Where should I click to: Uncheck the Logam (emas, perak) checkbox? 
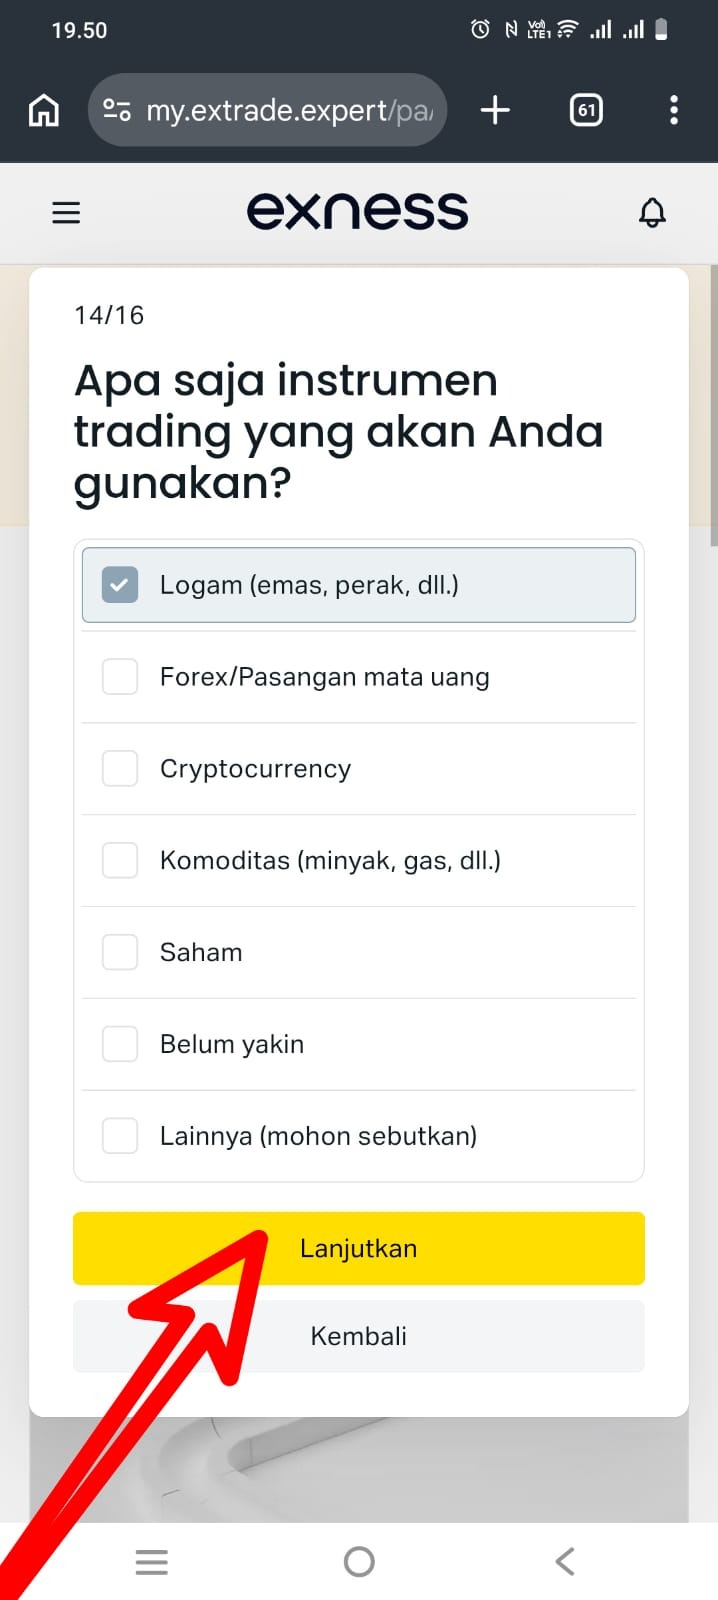[120, 585]
